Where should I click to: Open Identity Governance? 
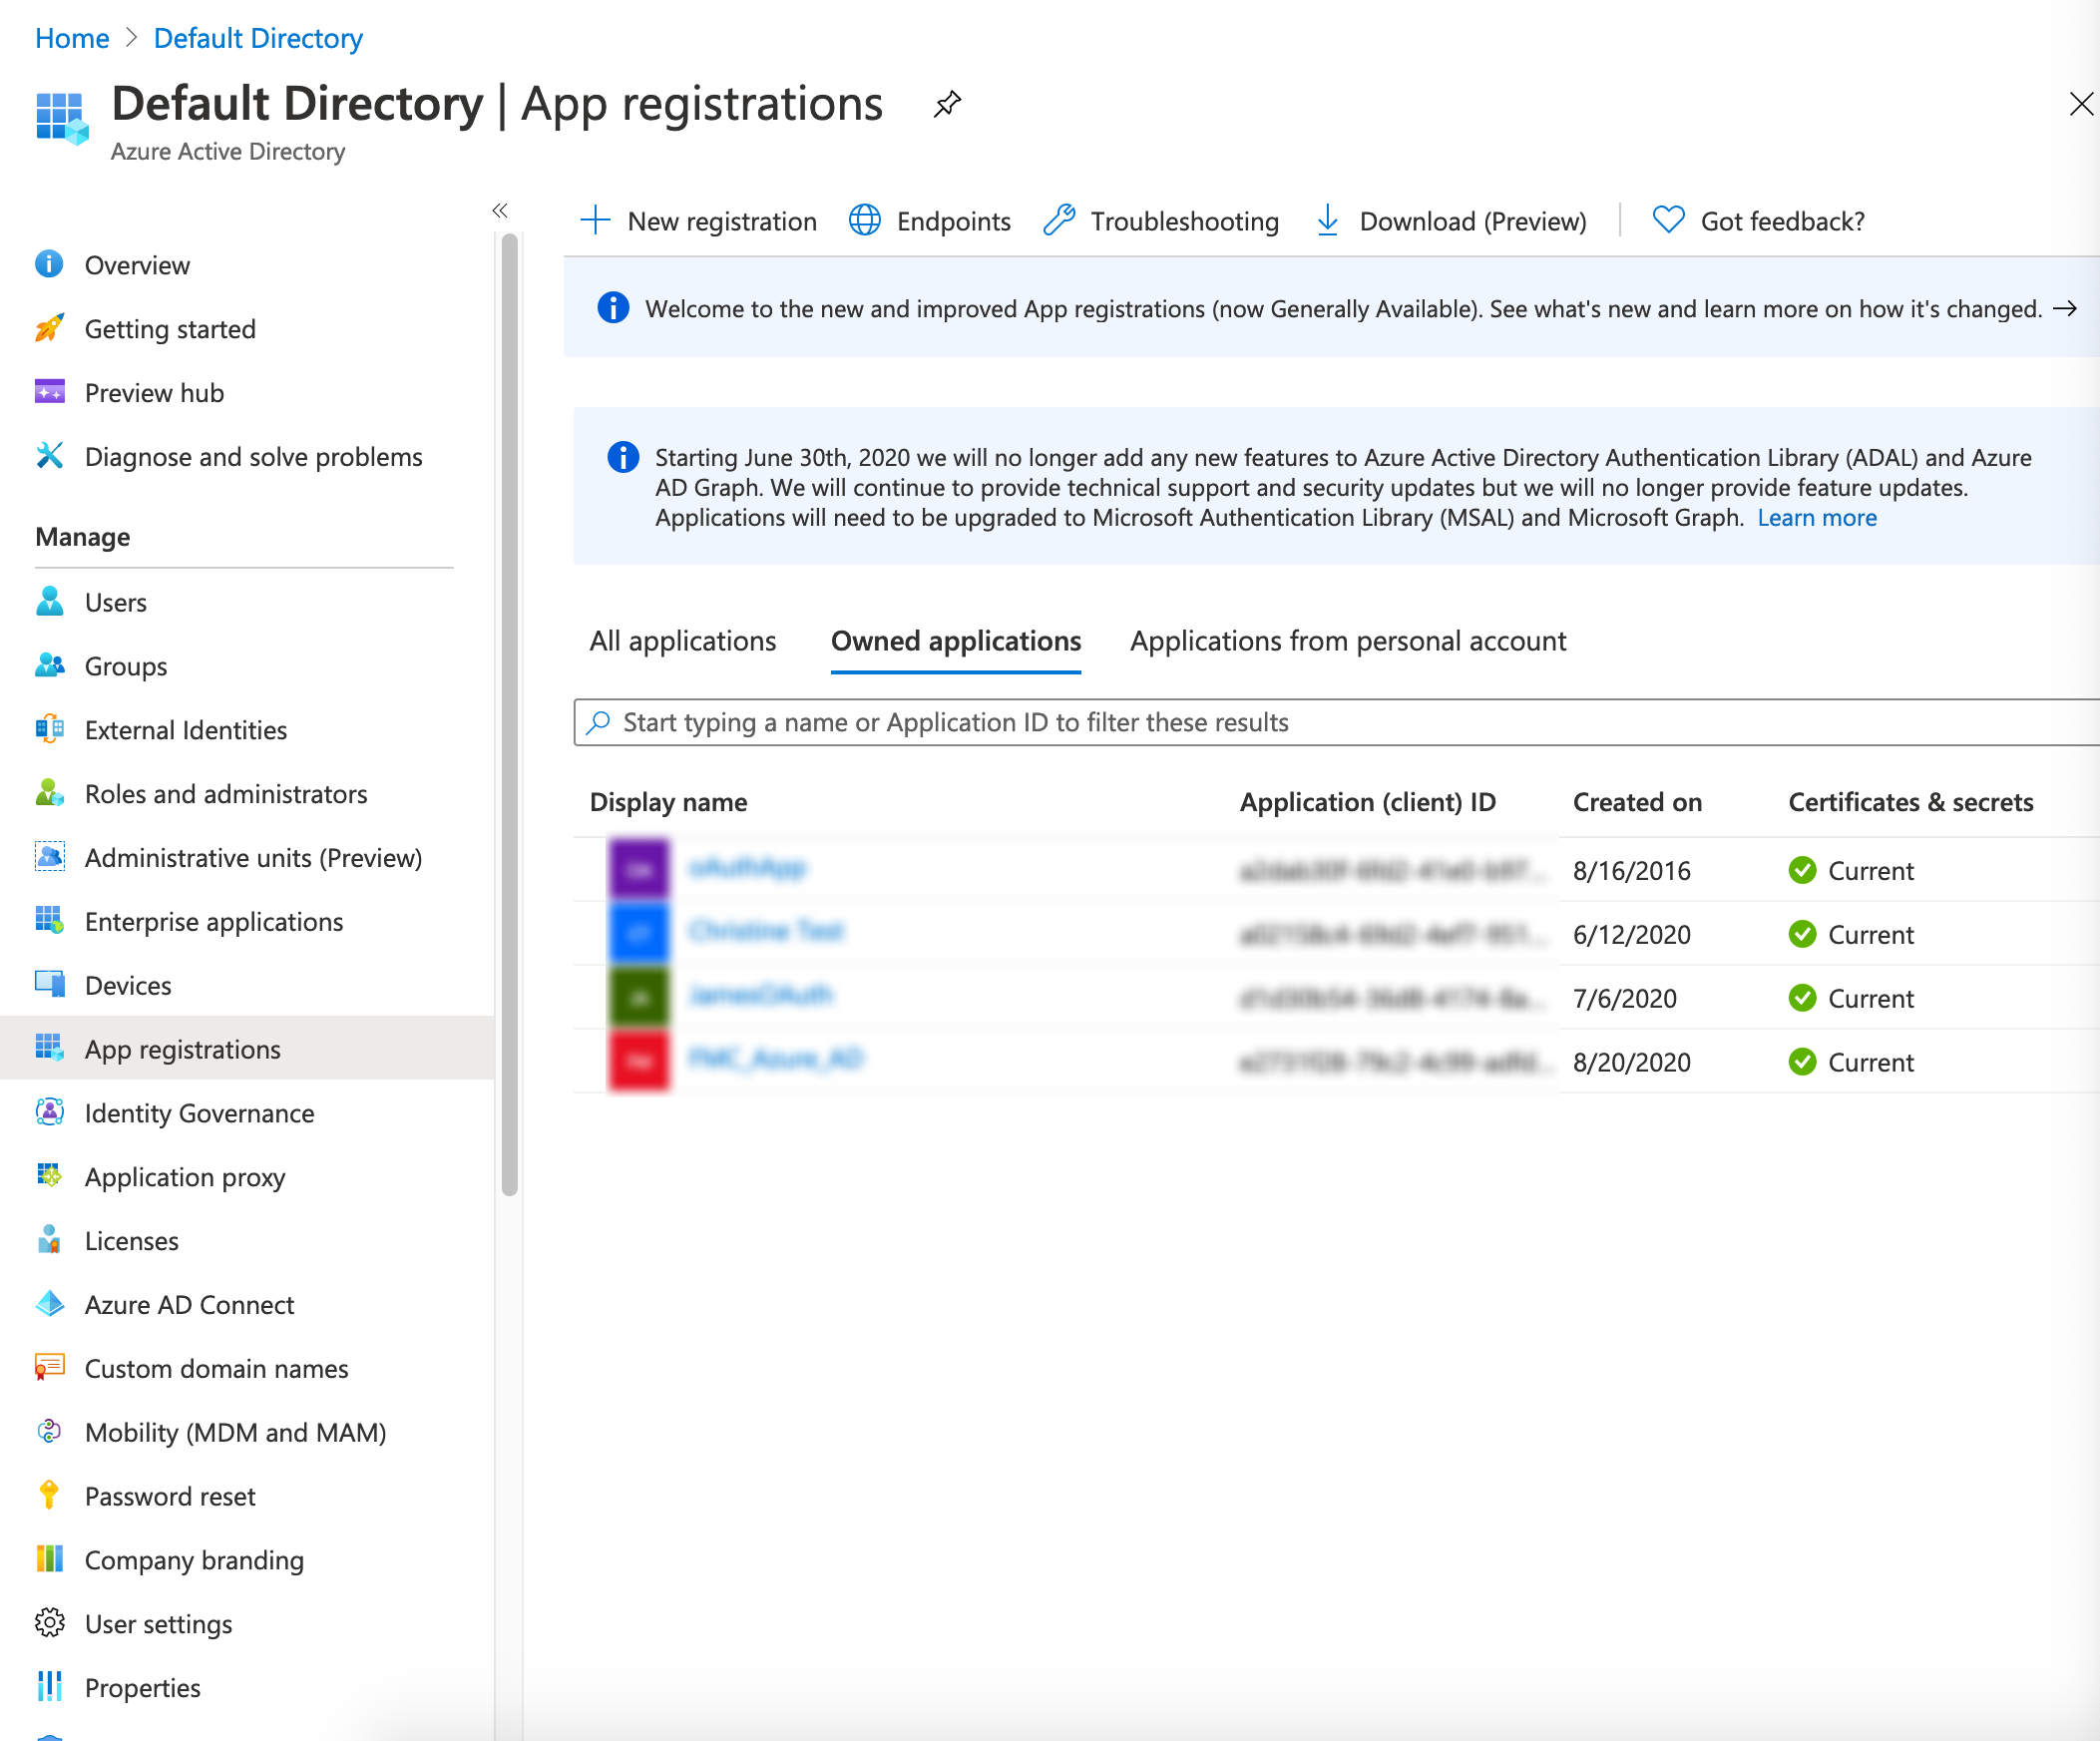(x=199, y=1113)
